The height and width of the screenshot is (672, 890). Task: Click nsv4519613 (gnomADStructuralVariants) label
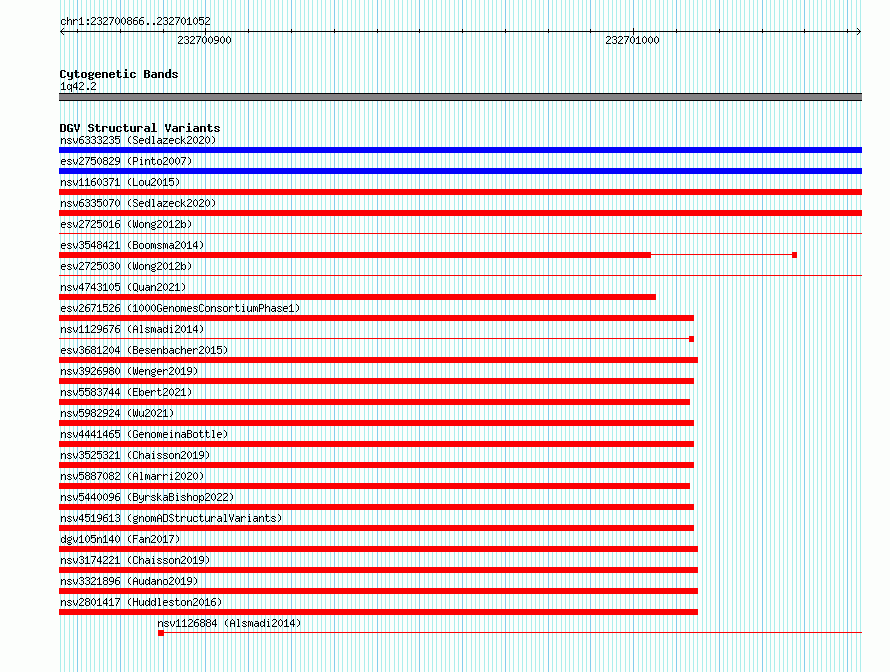pyautogui.click(x=171, y=518)
